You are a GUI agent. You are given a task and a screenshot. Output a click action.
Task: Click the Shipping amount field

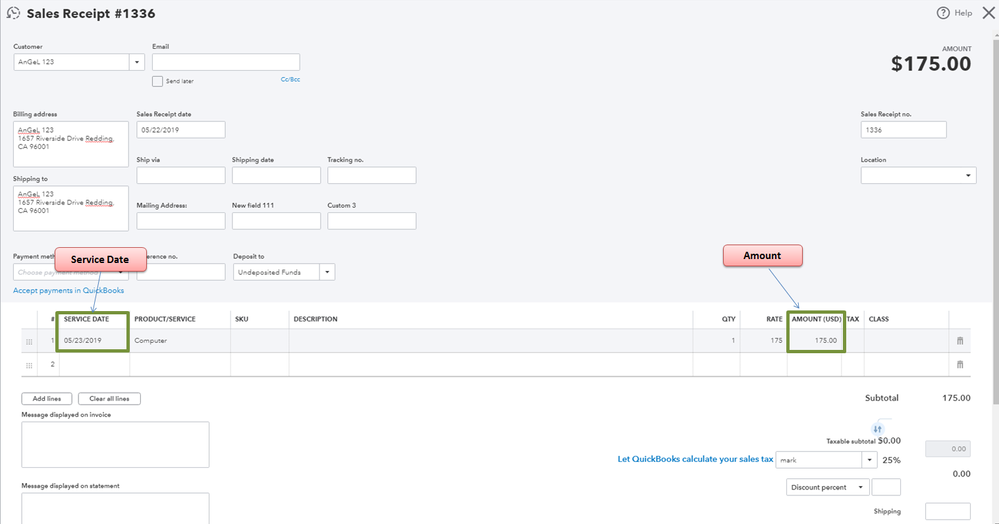pos(948,511)
